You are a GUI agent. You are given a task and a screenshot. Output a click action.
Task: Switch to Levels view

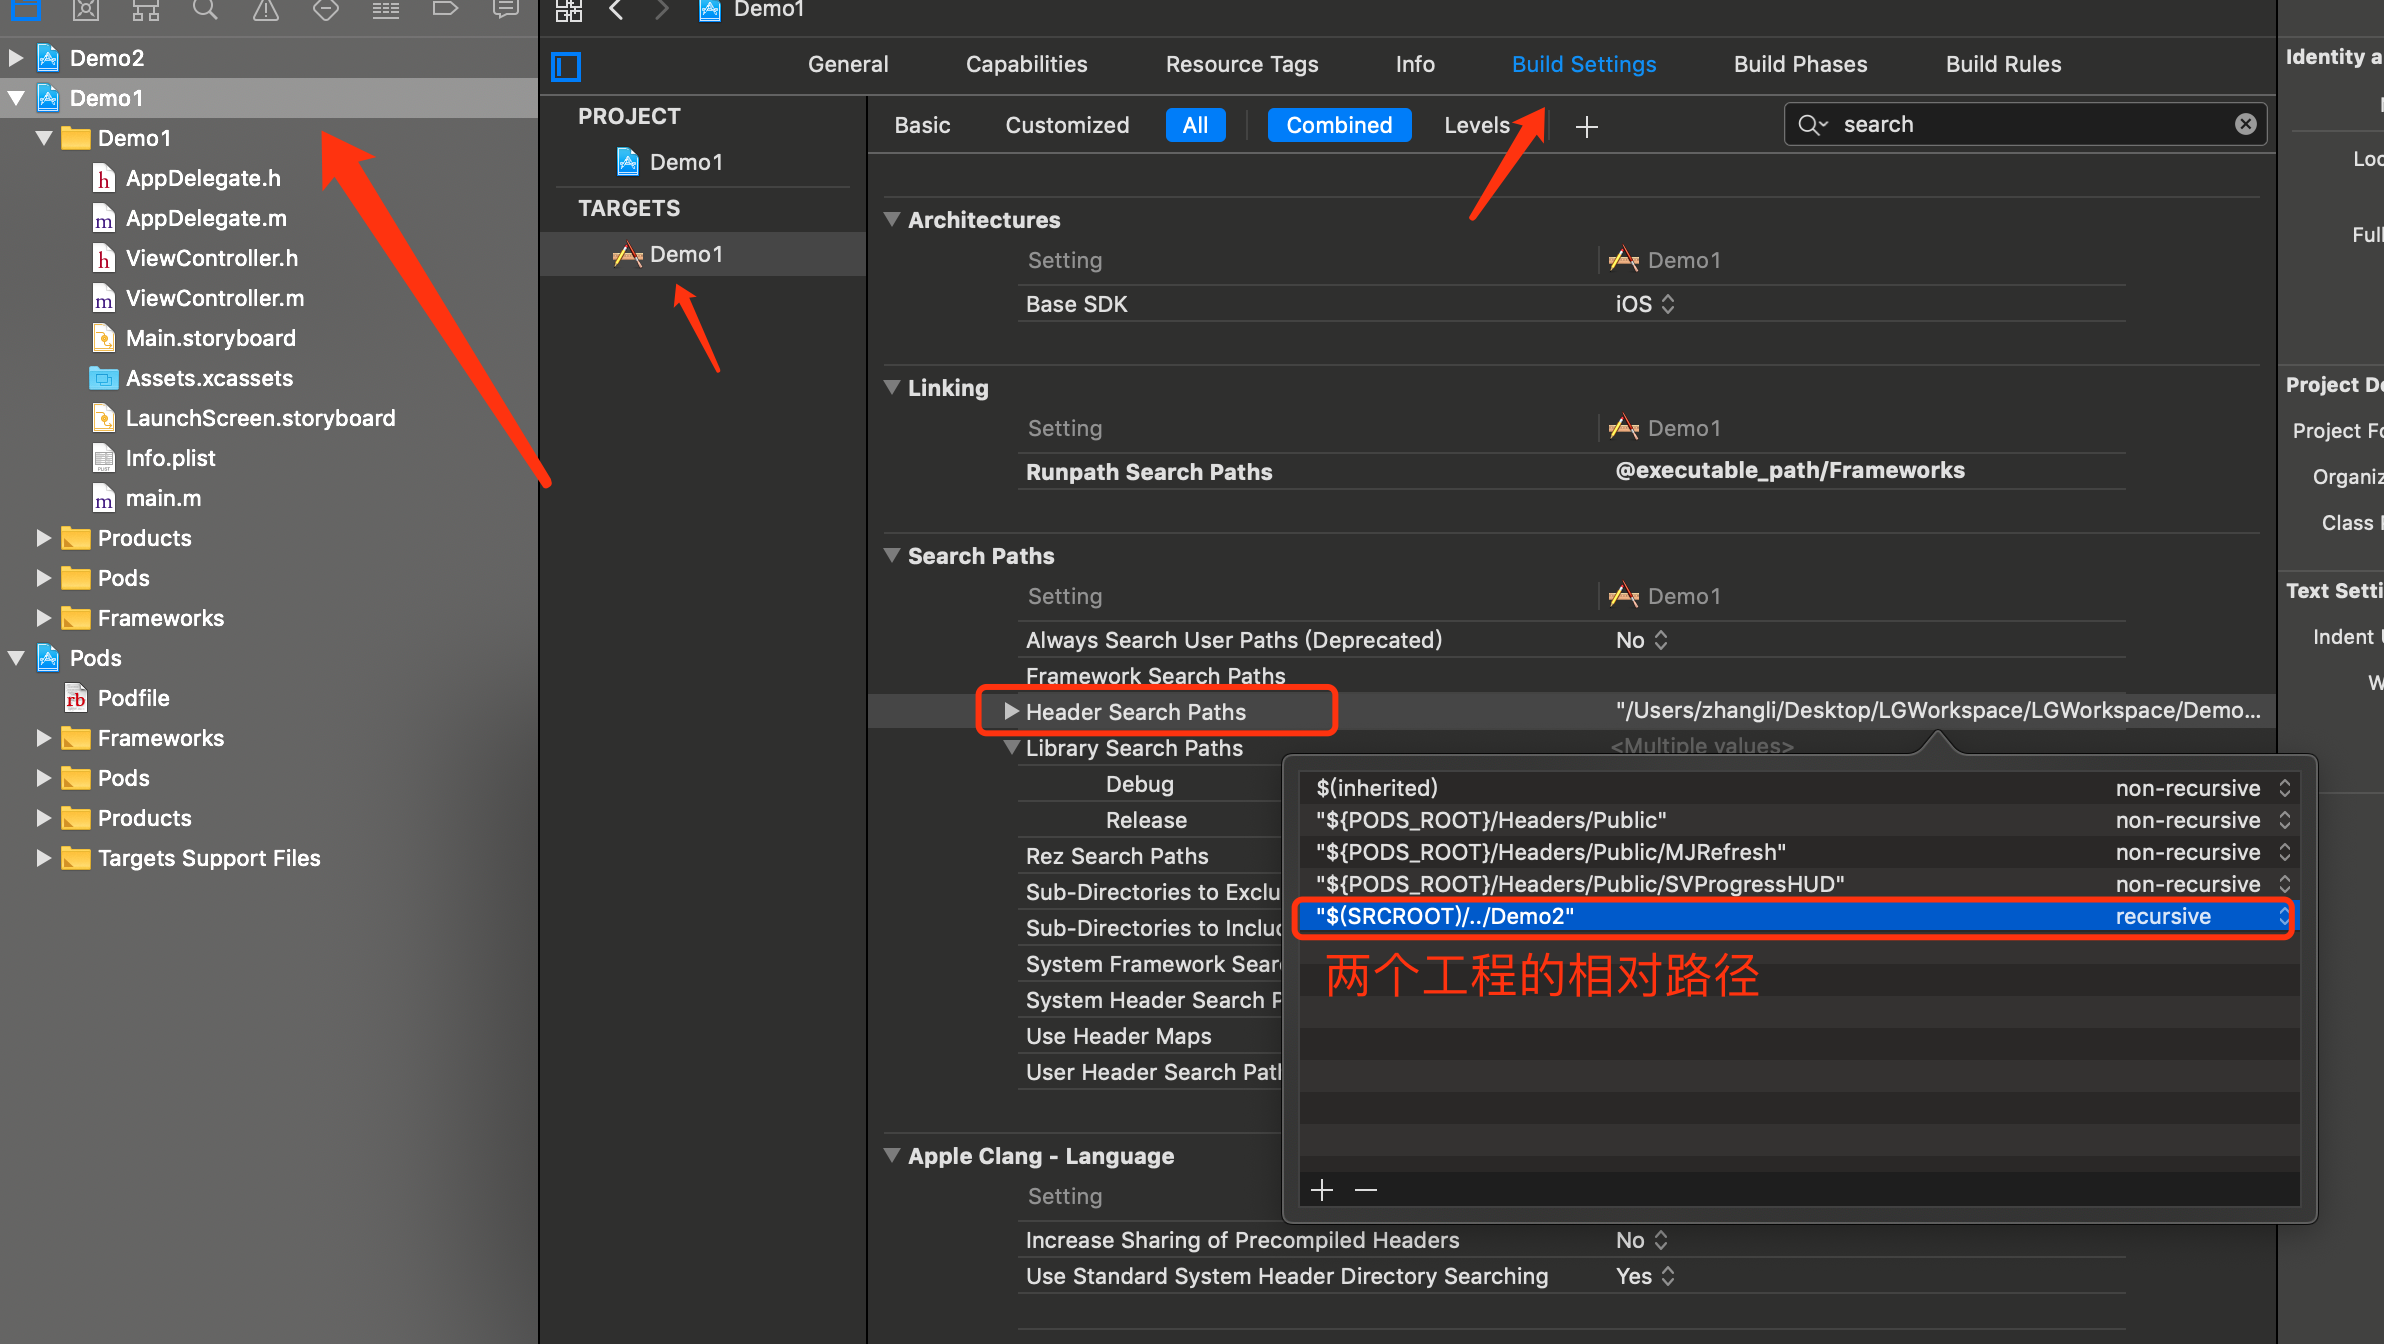(1477, 125)
